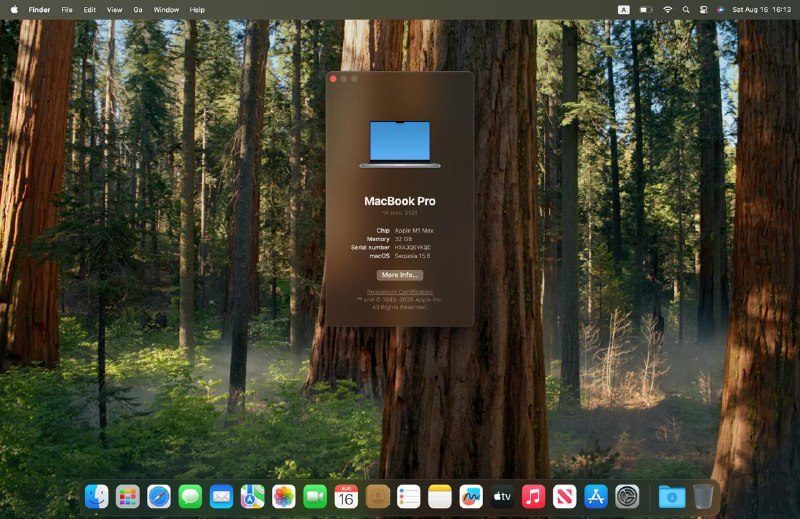Open Safari compass icon in Dock
The image size is (800, 519).
[x=159, y=496]
